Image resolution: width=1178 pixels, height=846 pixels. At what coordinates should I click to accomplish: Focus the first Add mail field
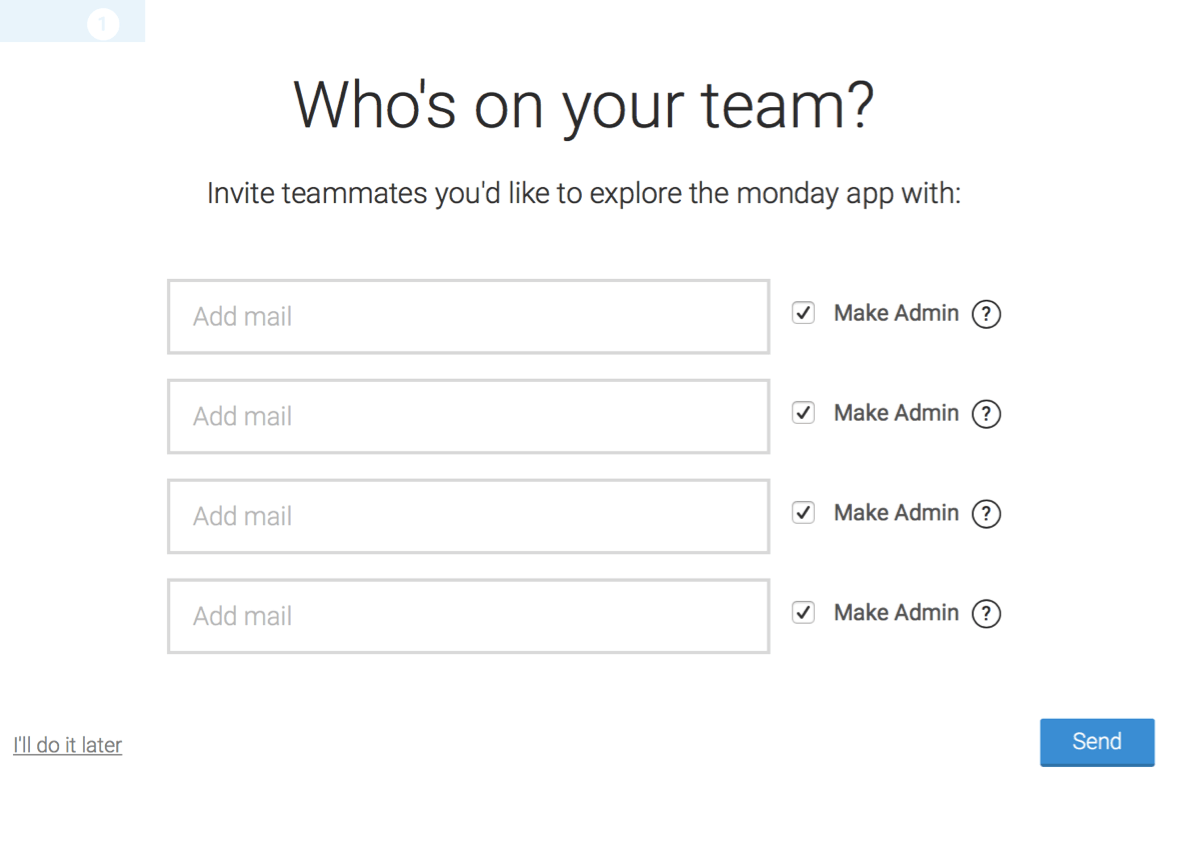pos(469,316)
